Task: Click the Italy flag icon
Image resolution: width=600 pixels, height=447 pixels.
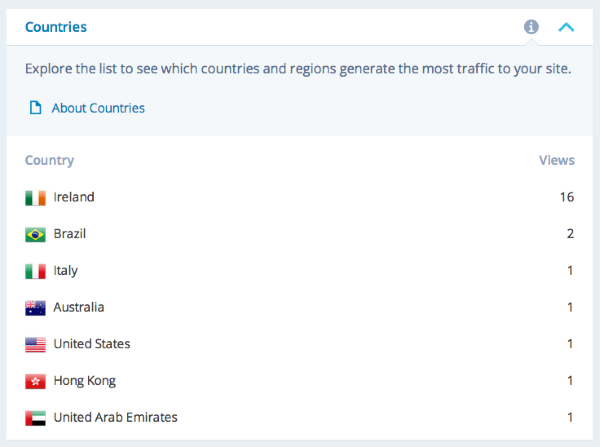Action: coord(36,271)
